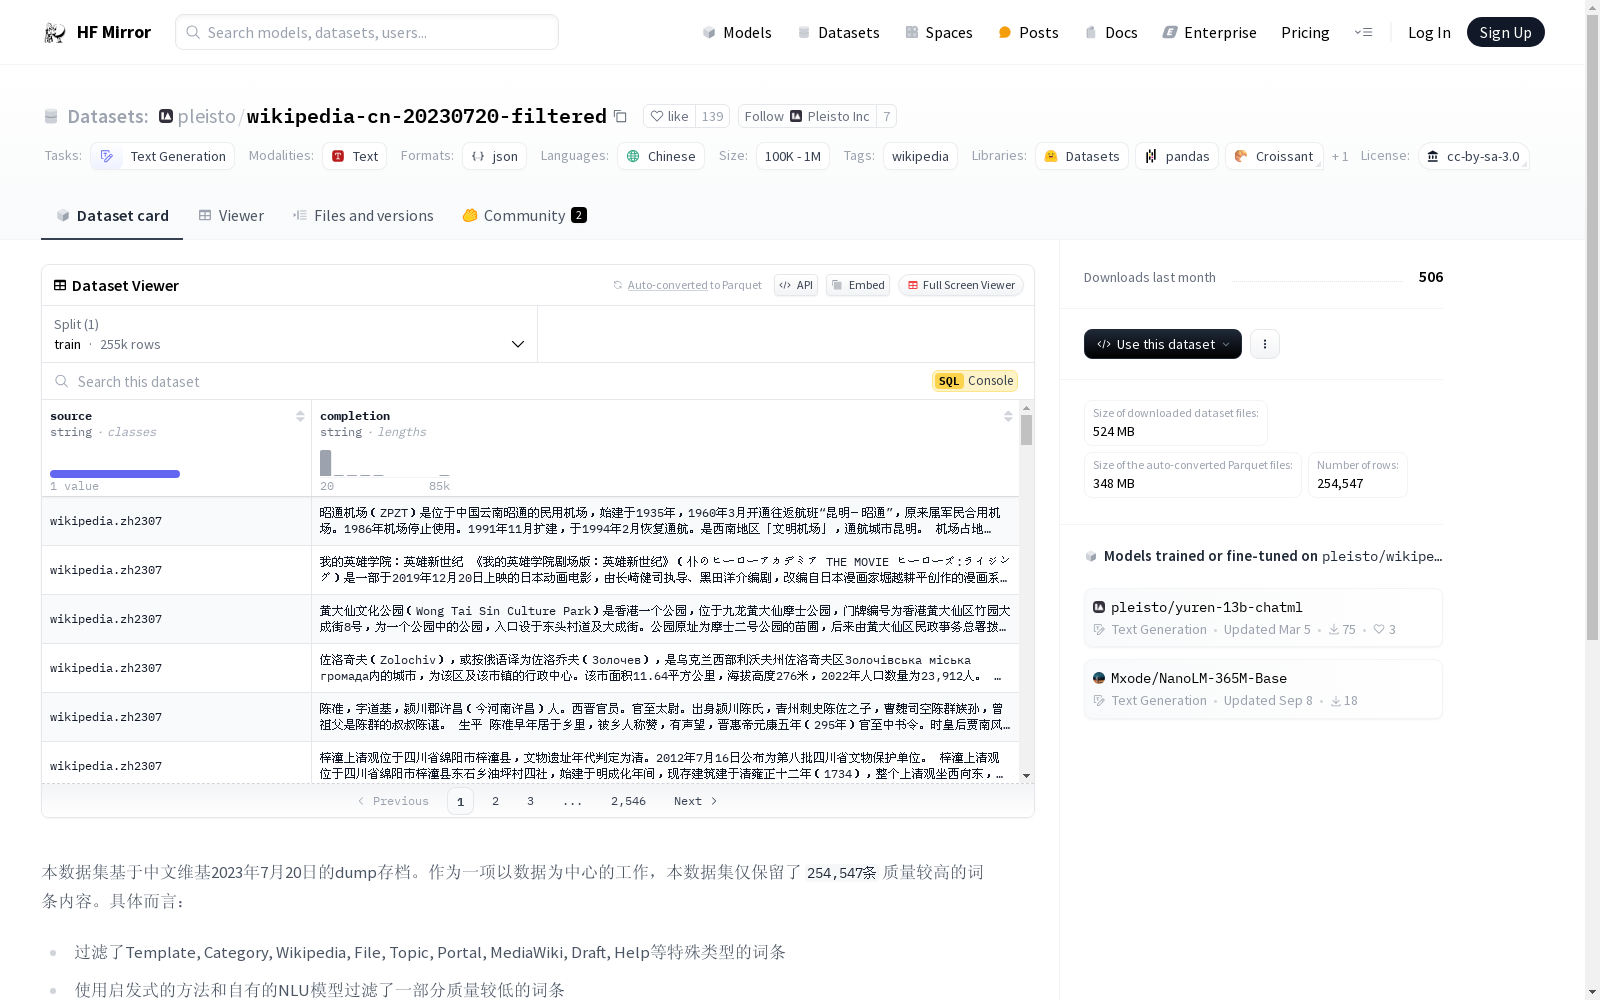
Task: Go to Models in top navigation
Action: 737,32
